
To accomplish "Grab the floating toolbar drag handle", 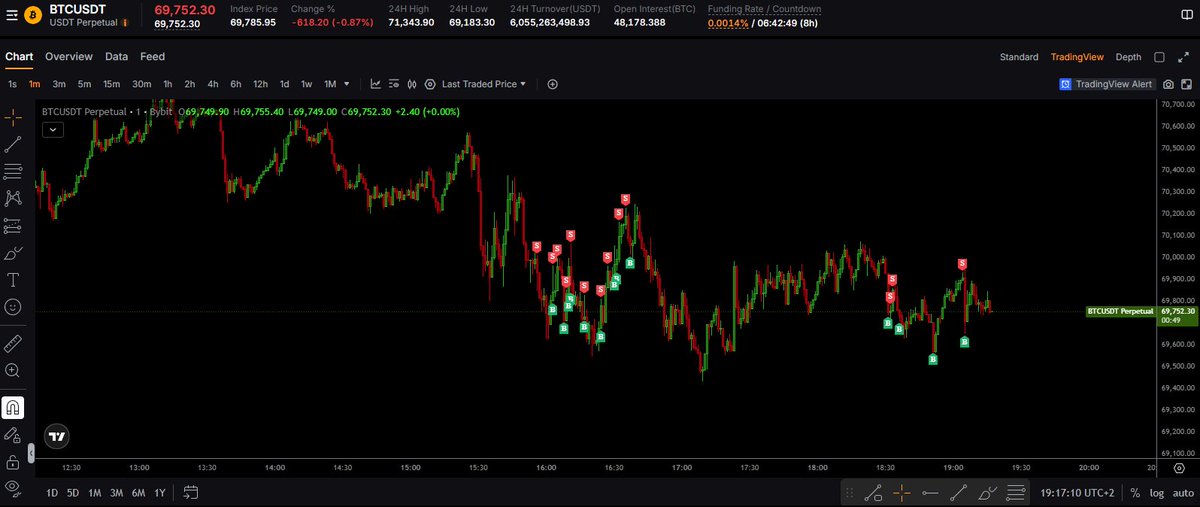I will click(x=849, y=493).
